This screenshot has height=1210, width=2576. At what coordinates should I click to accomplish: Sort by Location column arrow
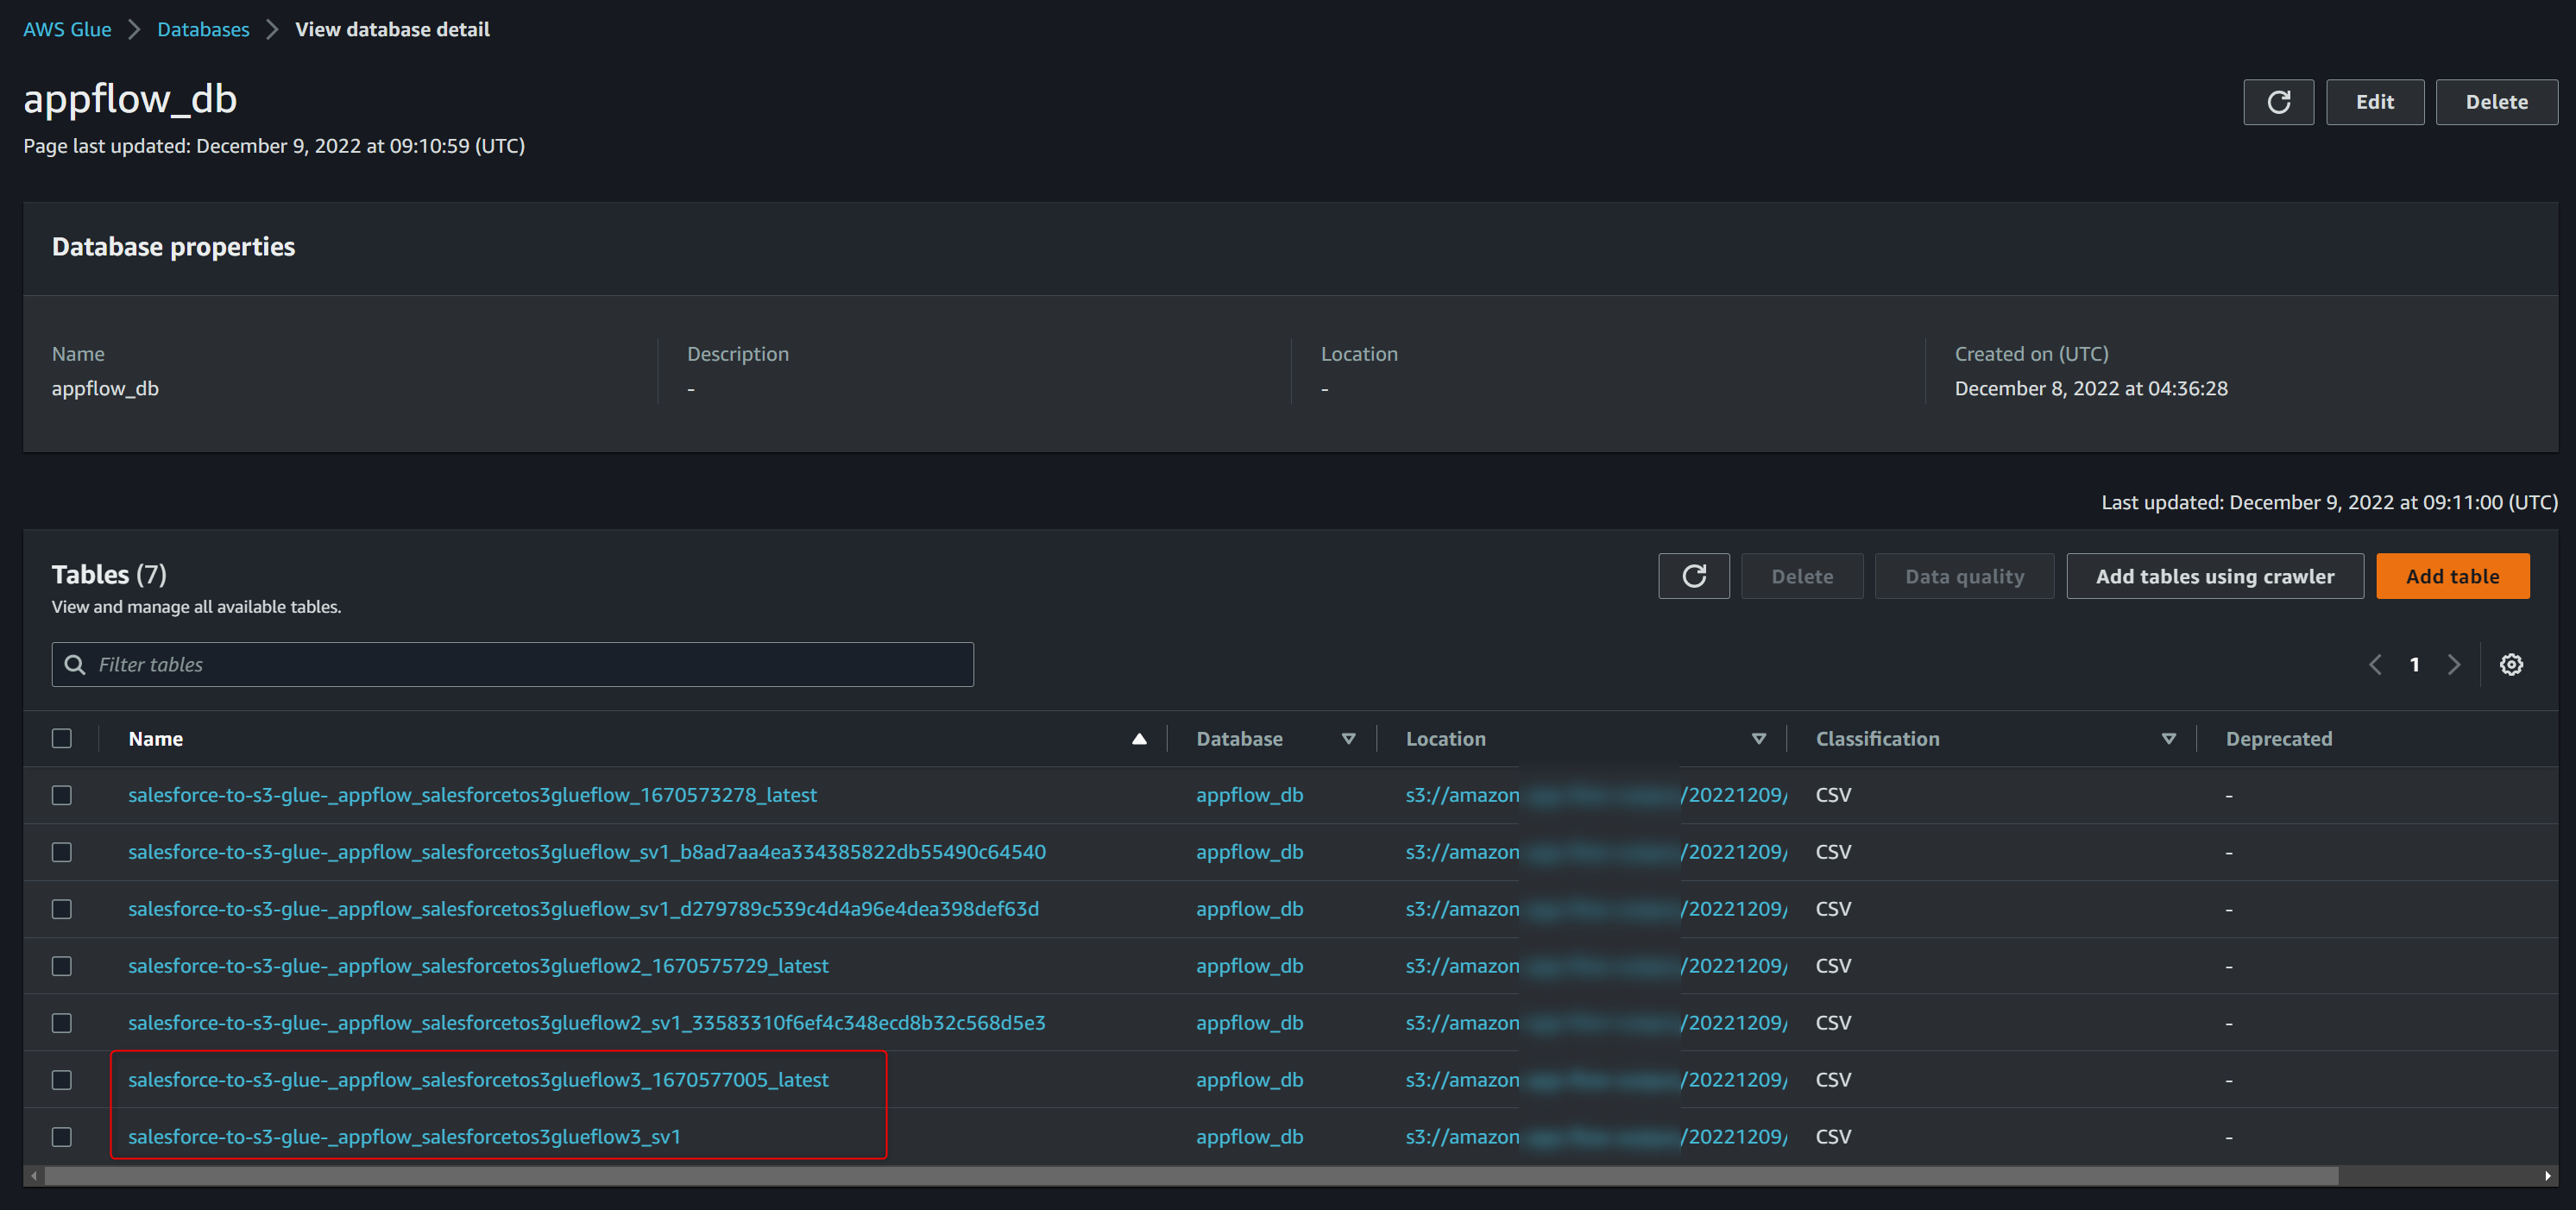click(x=1758, y=739)
